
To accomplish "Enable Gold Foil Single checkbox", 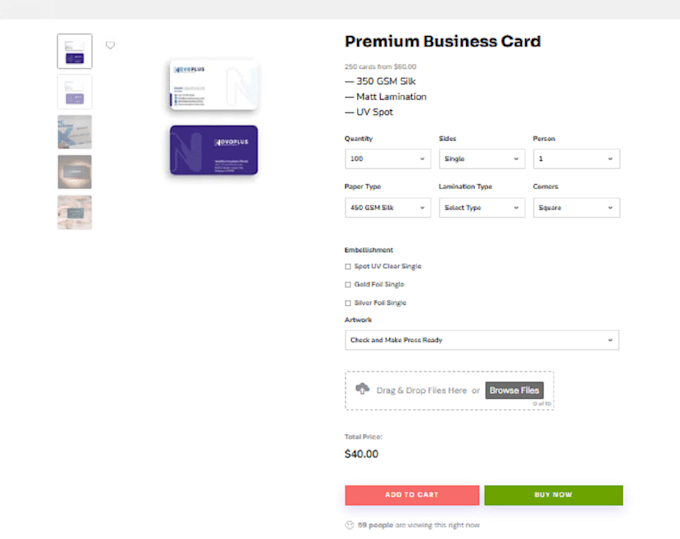I will tap(348, 285).
